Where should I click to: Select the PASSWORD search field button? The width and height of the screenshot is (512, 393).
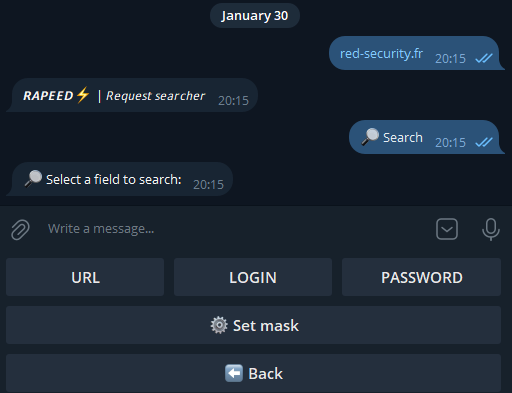421,277
